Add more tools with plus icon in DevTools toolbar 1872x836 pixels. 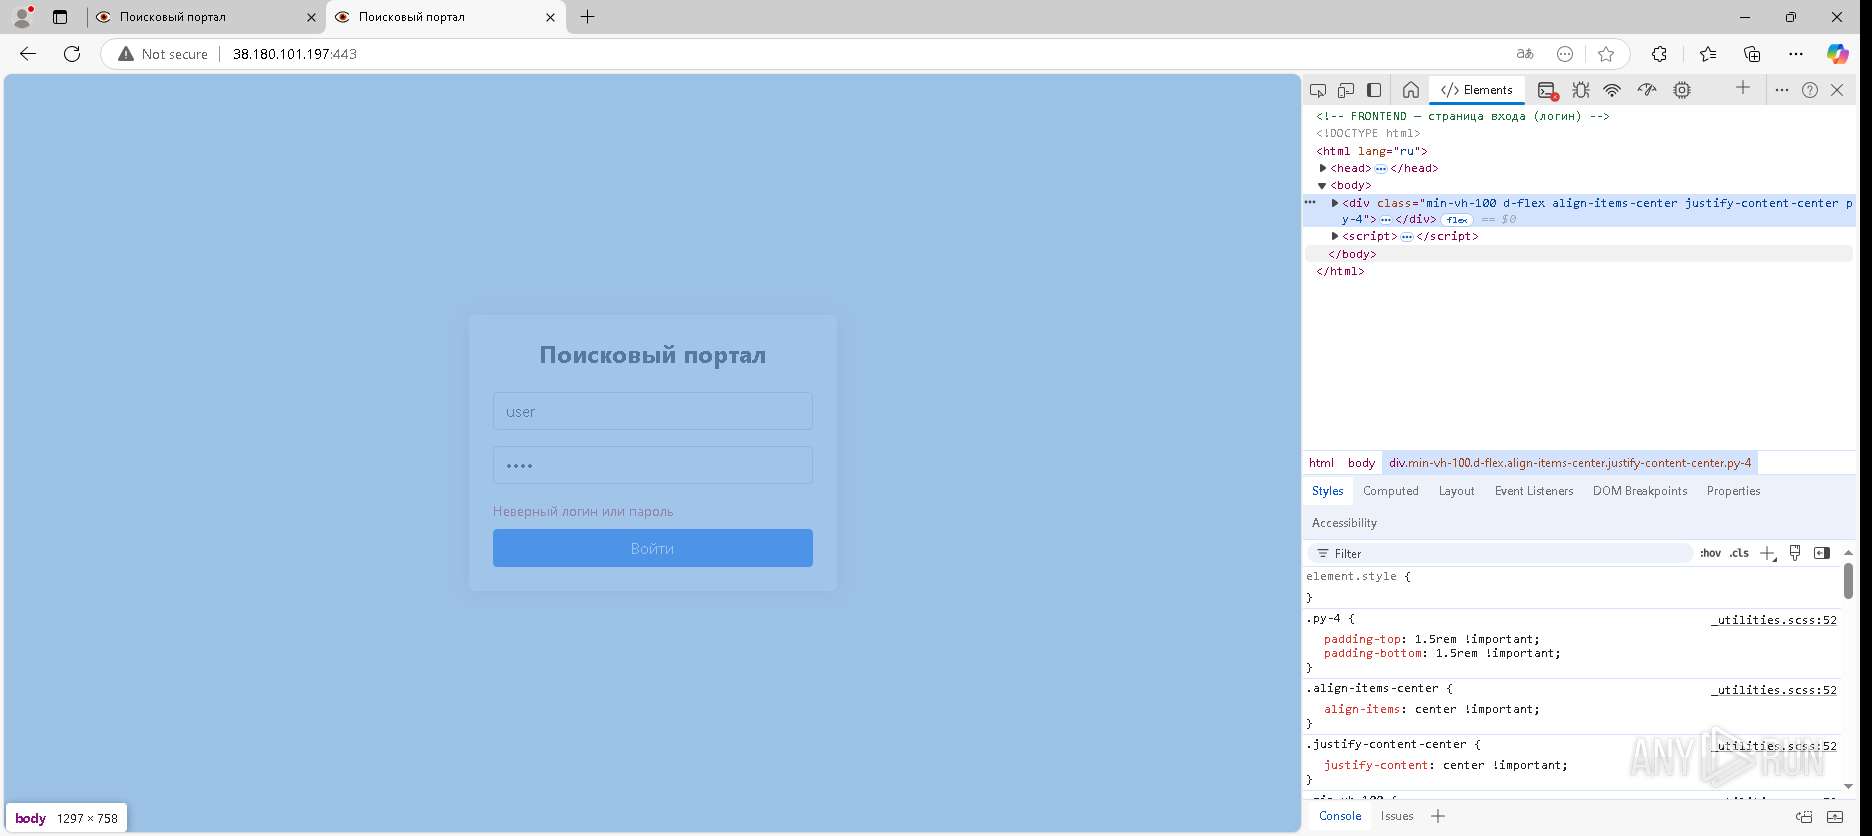[1743, 88]
